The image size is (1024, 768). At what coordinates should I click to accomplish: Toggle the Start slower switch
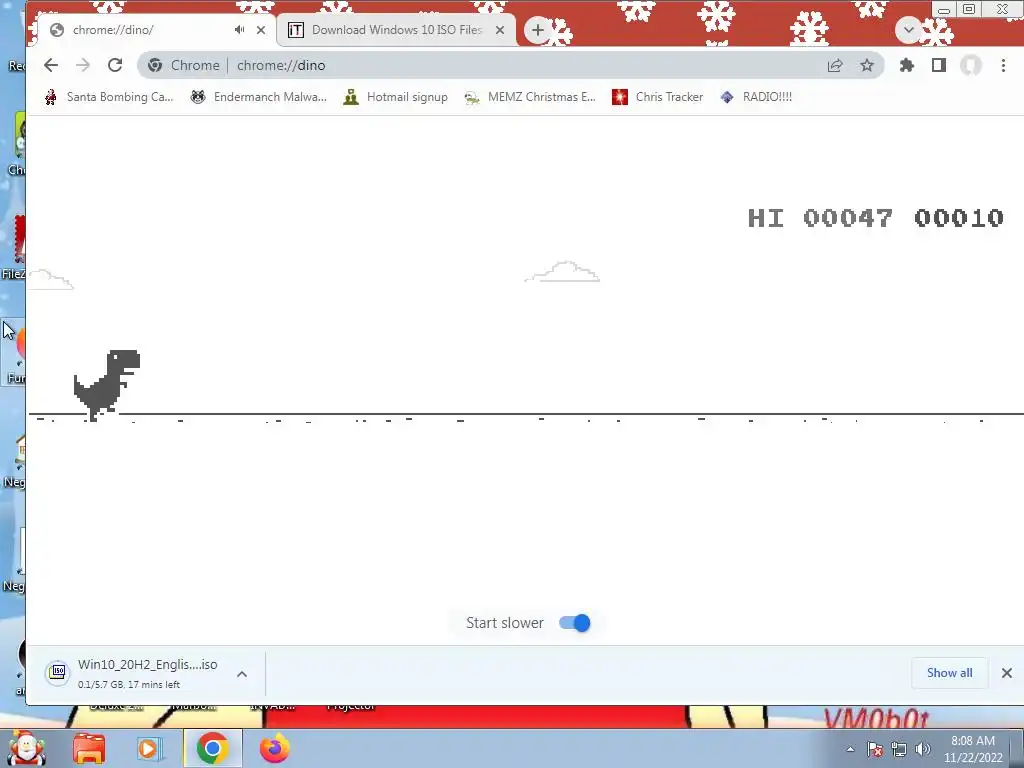click(x=575, y=623)
